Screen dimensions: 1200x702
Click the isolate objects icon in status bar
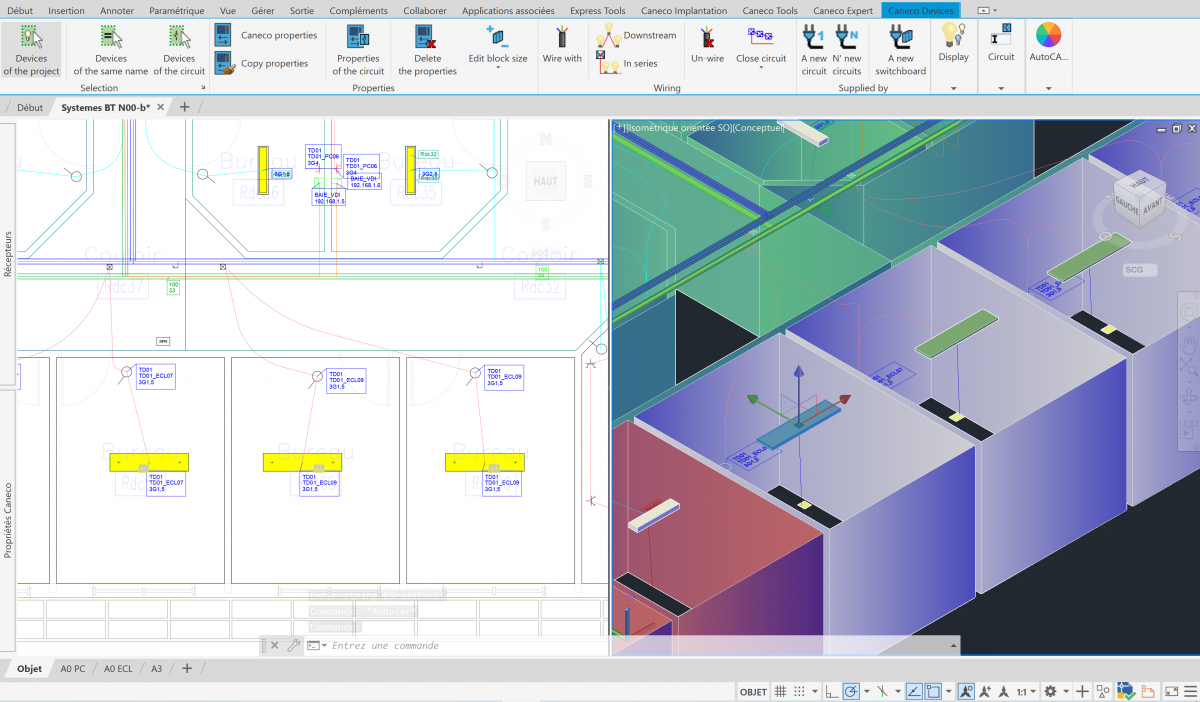click(1103, 691)
